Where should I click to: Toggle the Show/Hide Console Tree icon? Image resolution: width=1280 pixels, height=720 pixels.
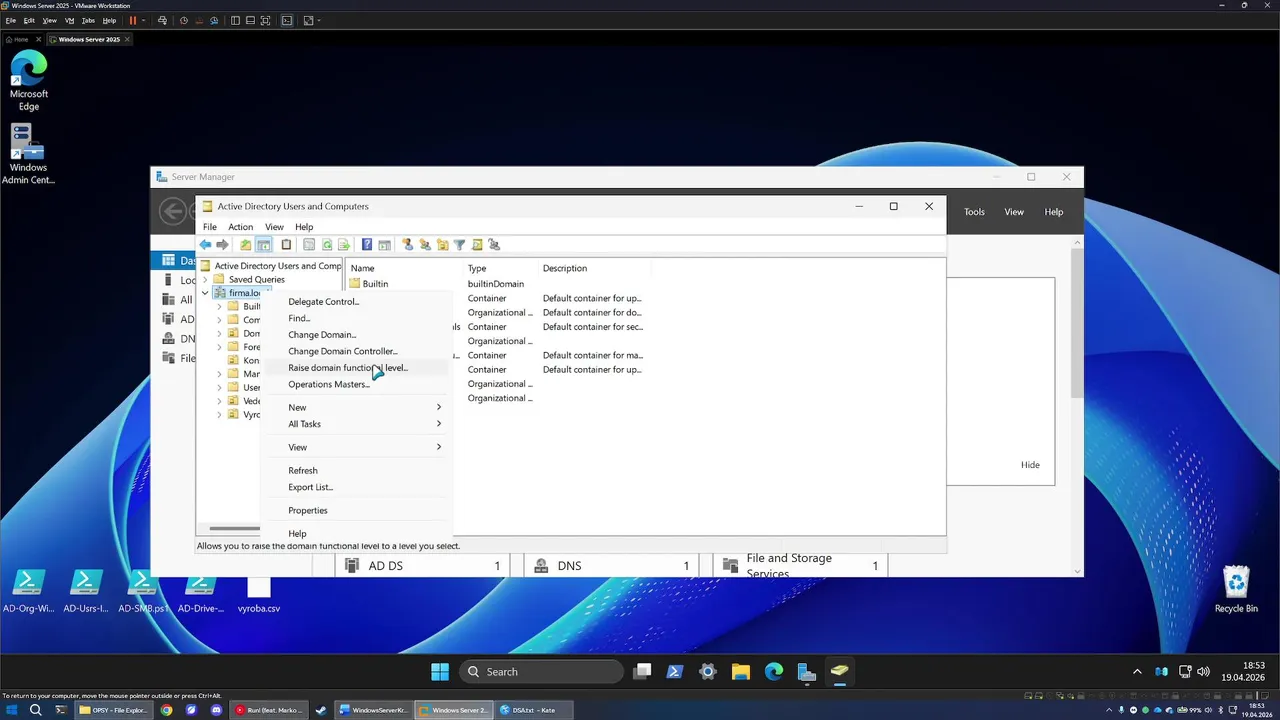tap(264, 245)
